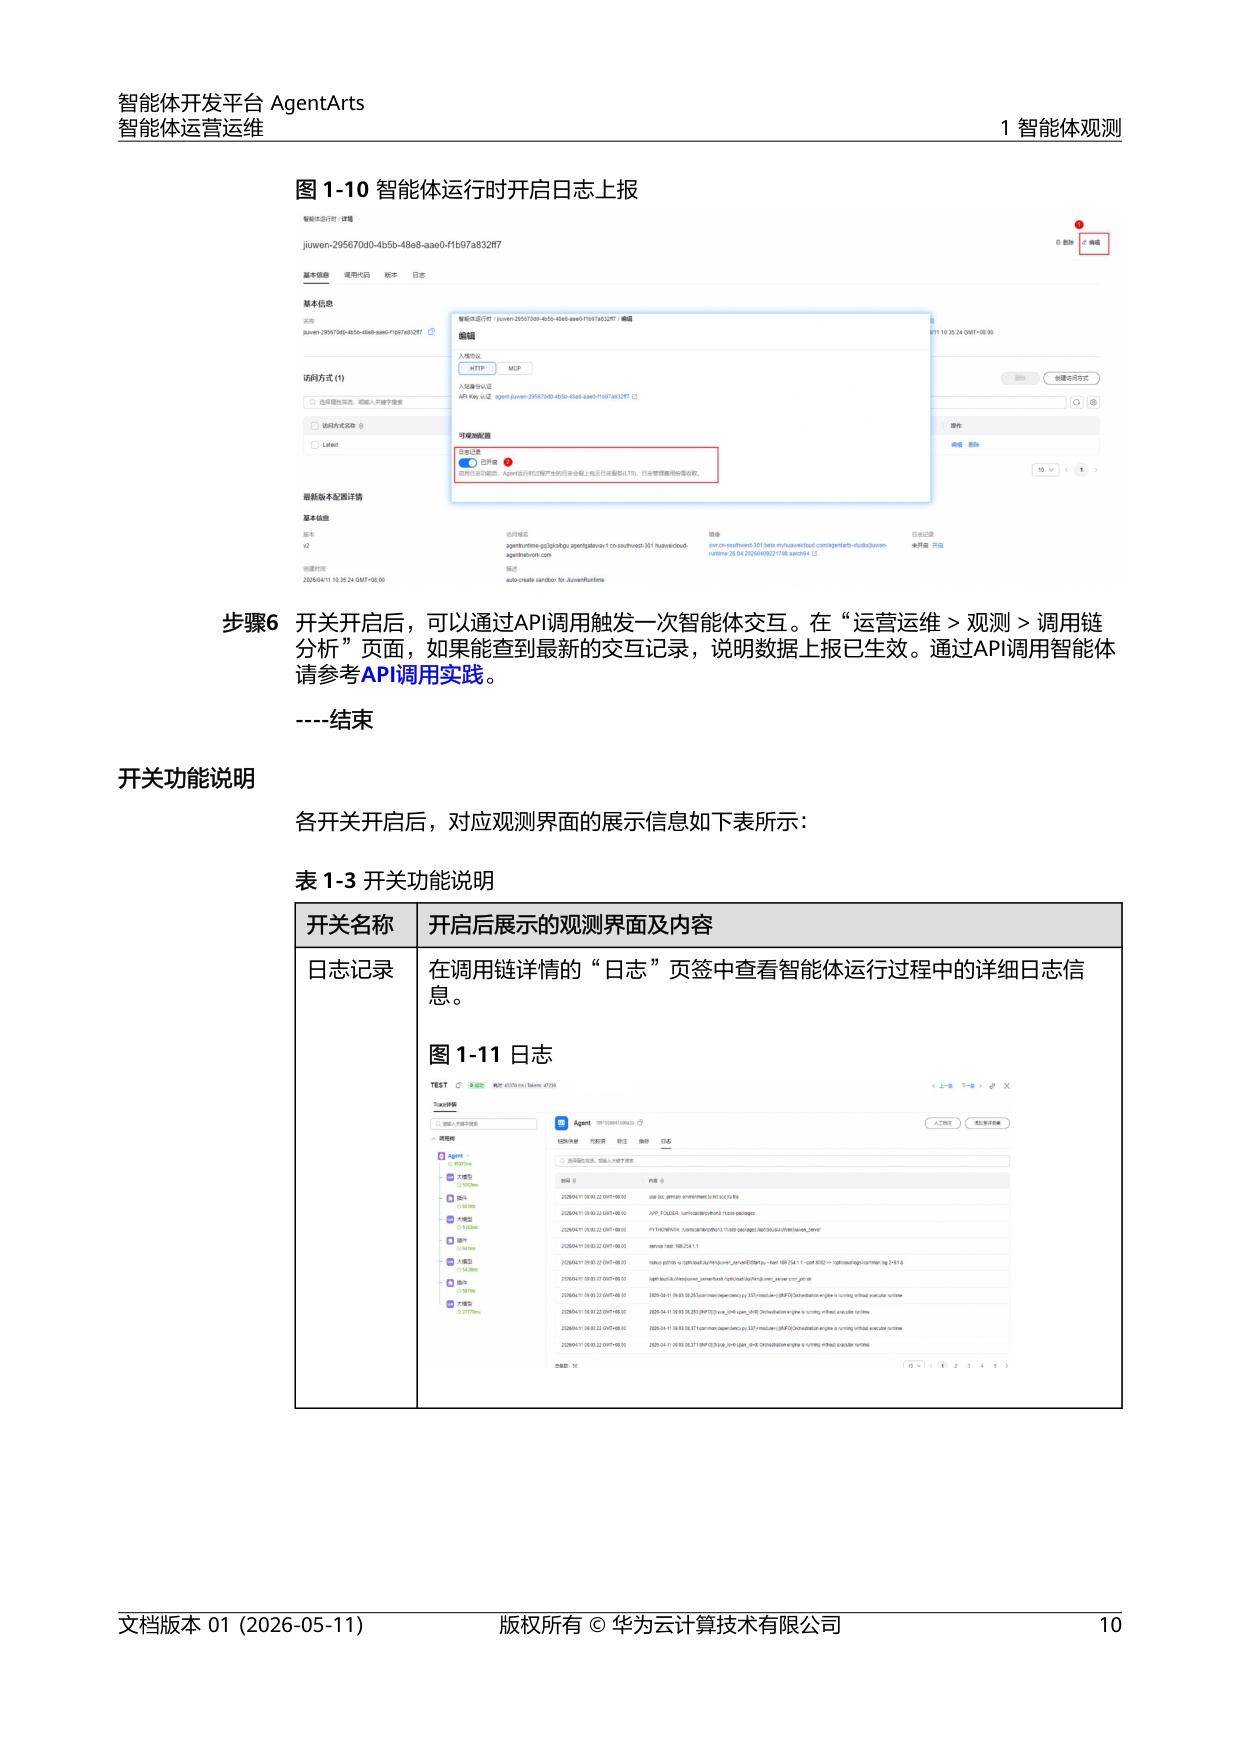
Task: Click external link icon after swr image address
Action: tap(815, 553)
